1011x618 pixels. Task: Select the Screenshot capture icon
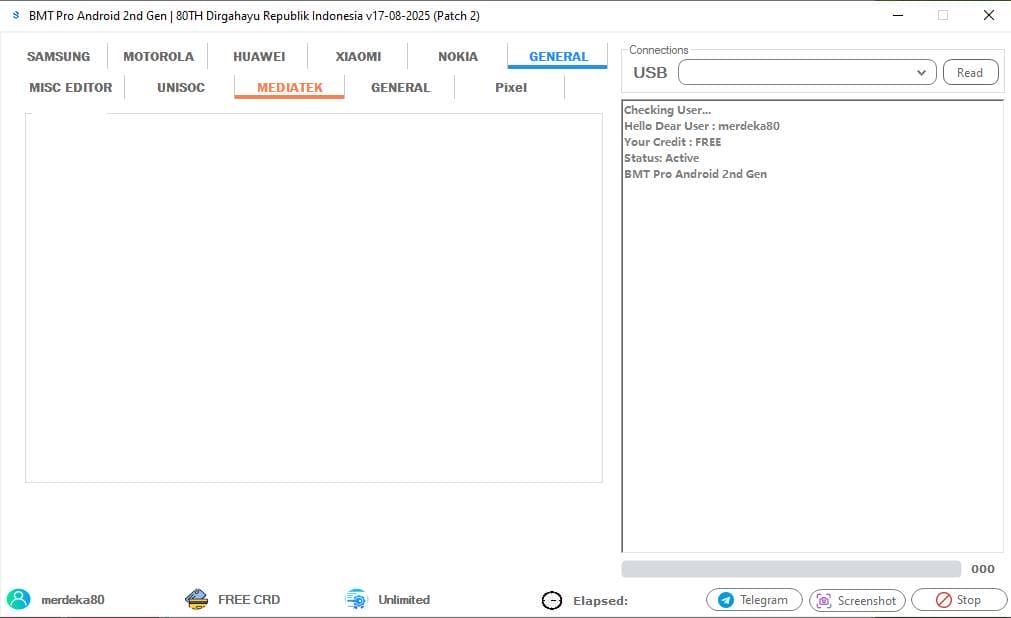tap(823, 601)
